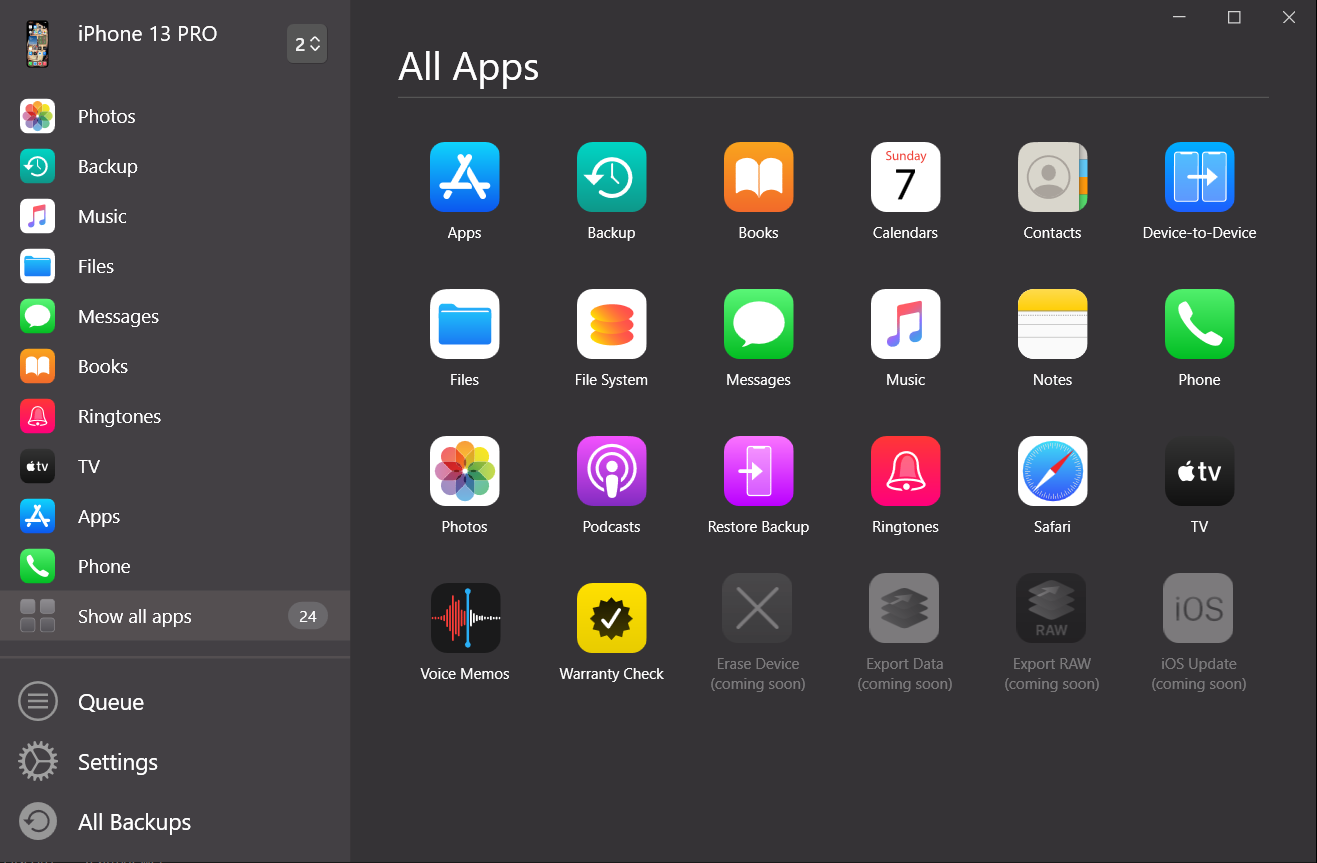Open the Notes app icon
The image size is (1317, 863).
1052,324
